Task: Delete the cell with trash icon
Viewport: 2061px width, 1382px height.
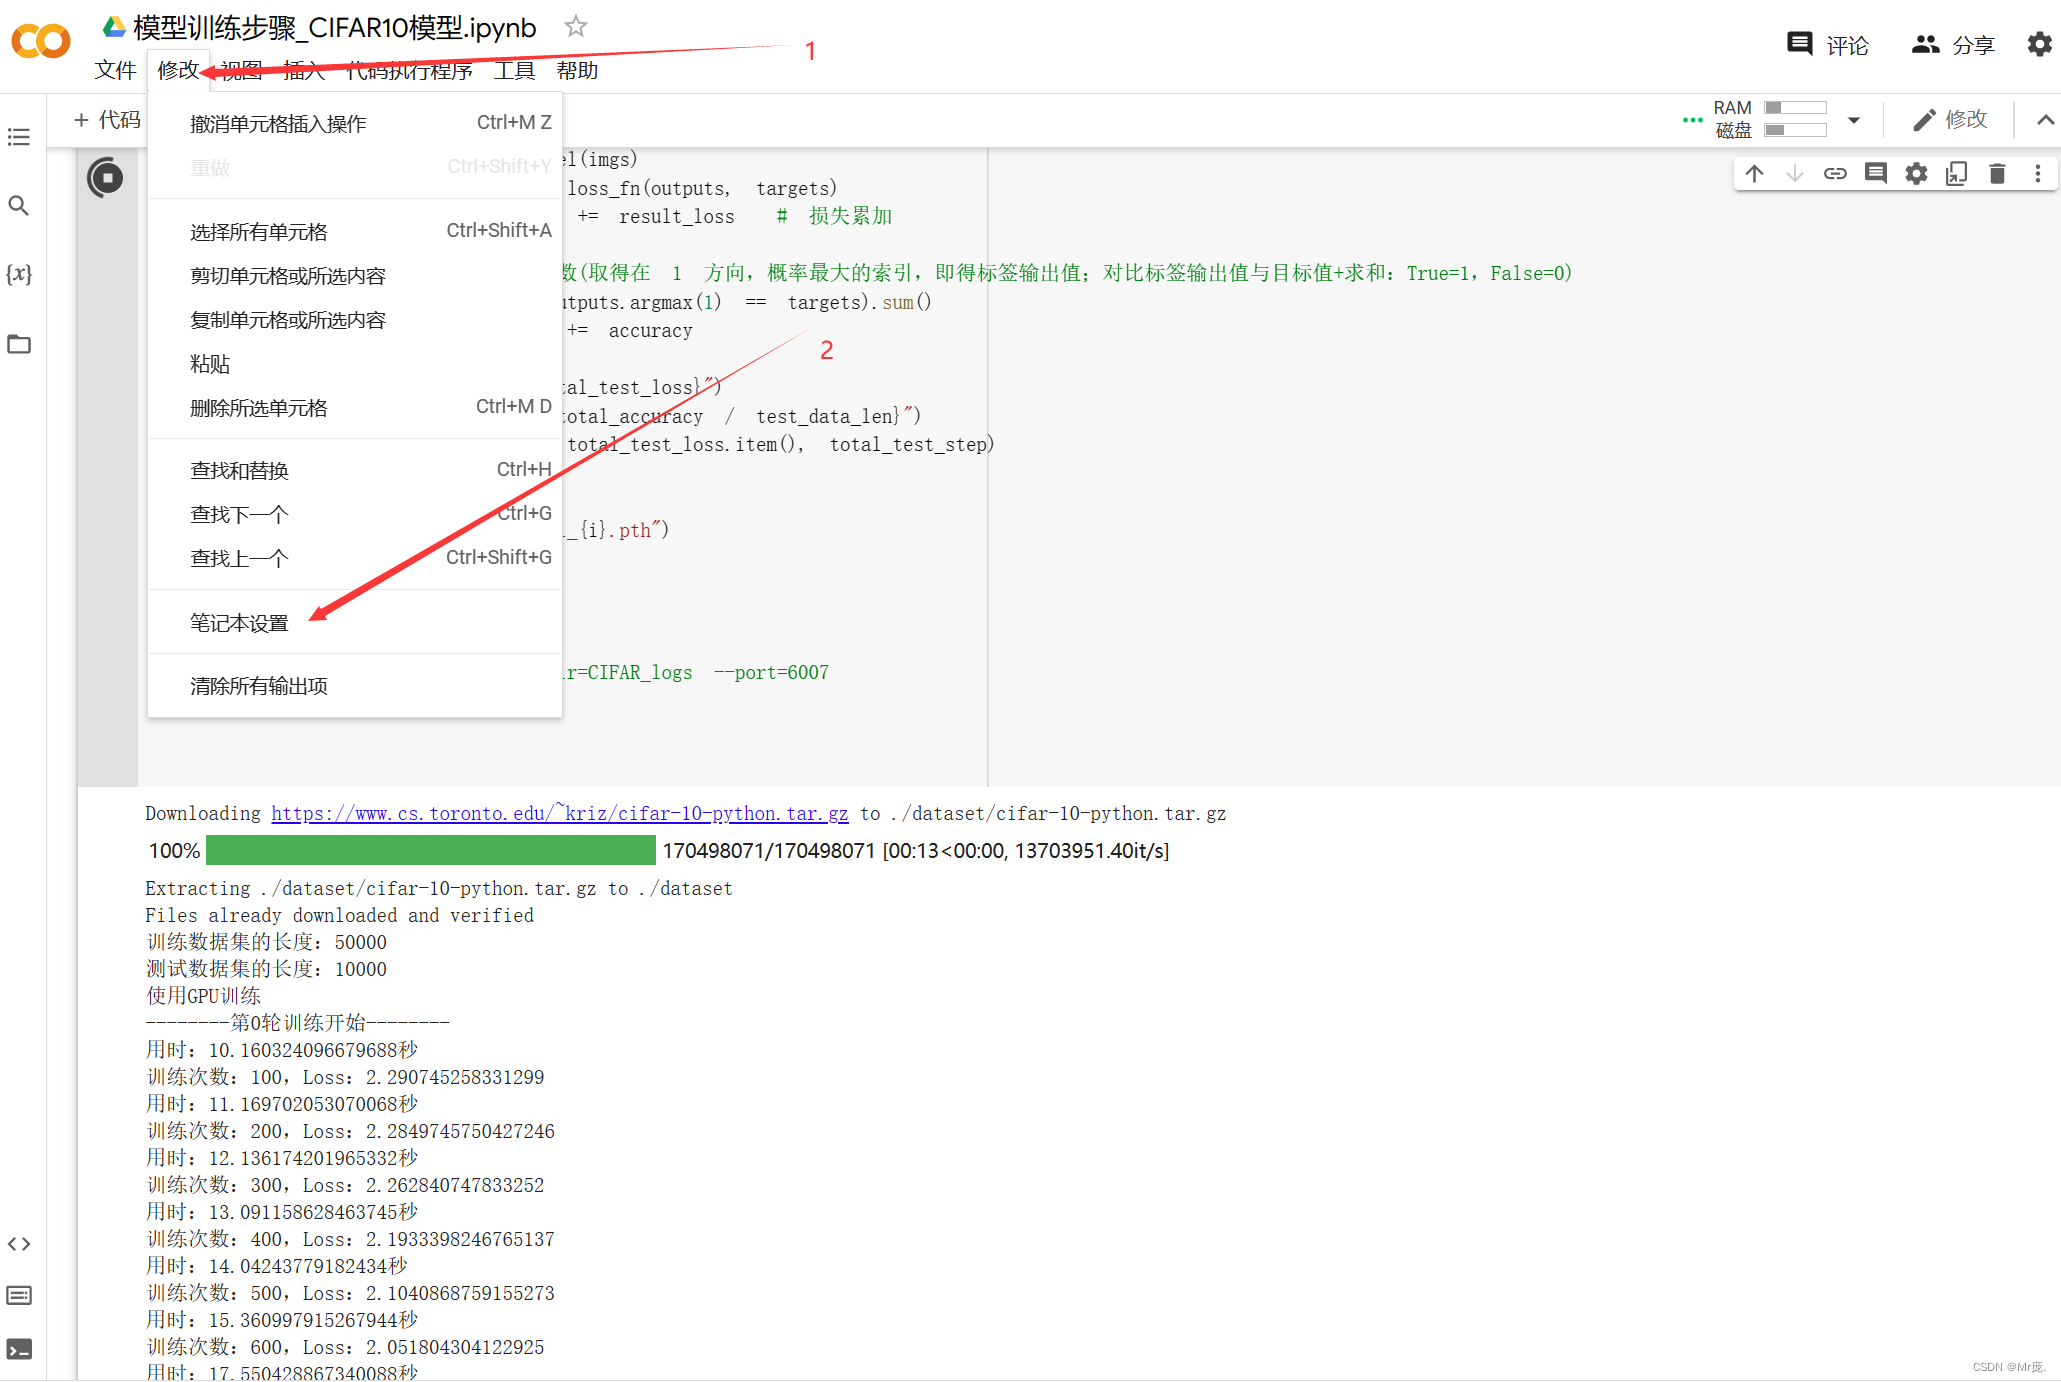Action: [x=1997, y=174]
